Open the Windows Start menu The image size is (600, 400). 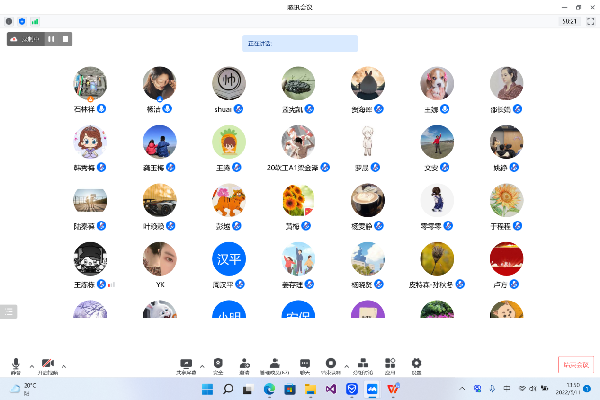(207, 388)
